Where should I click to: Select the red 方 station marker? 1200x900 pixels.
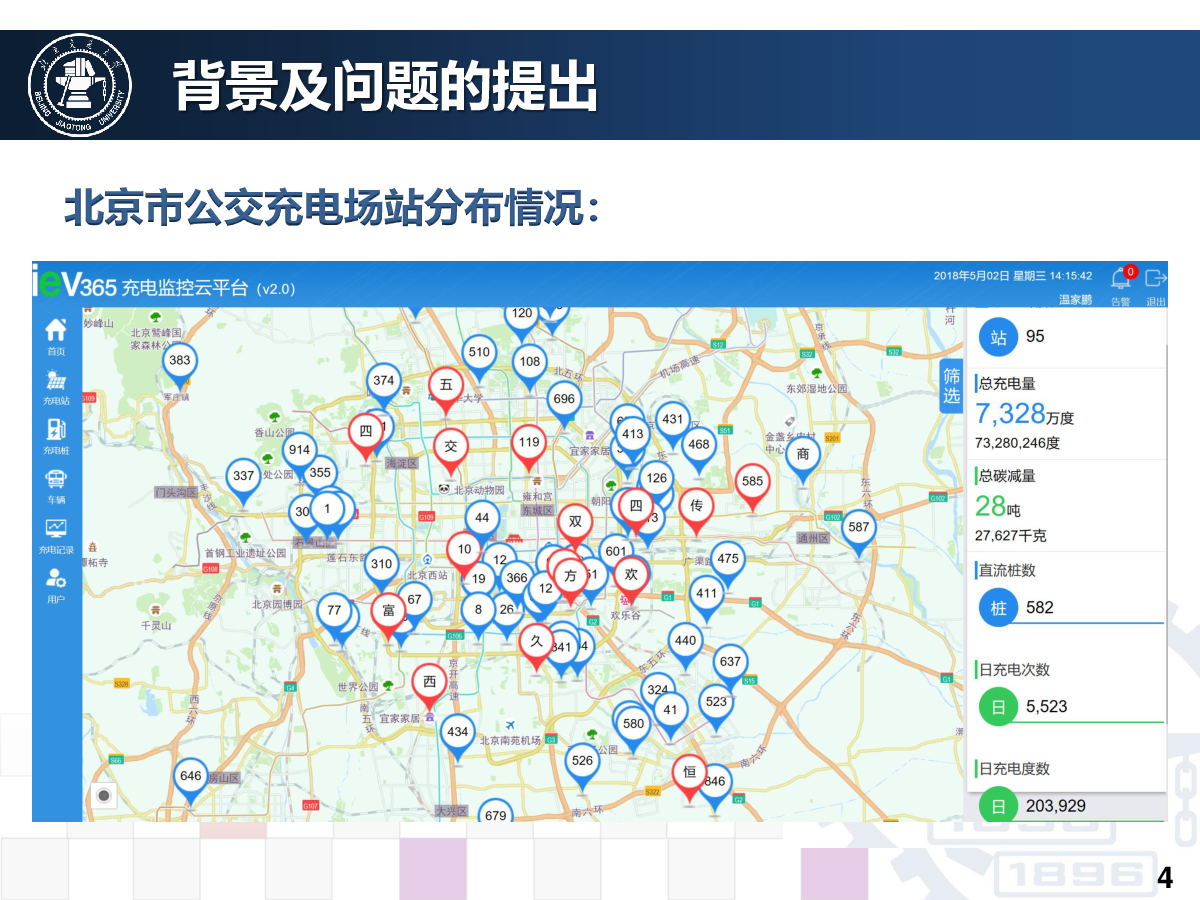570,582
